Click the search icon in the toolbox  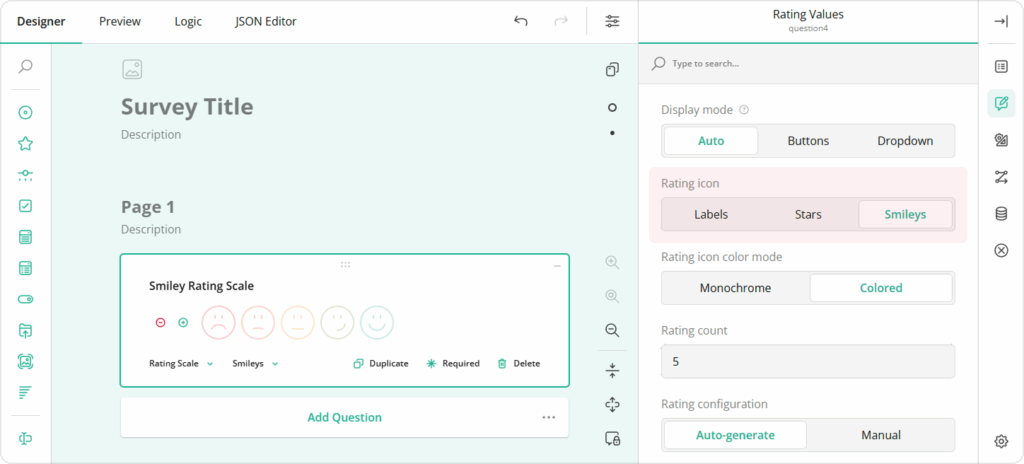point(26,67)
